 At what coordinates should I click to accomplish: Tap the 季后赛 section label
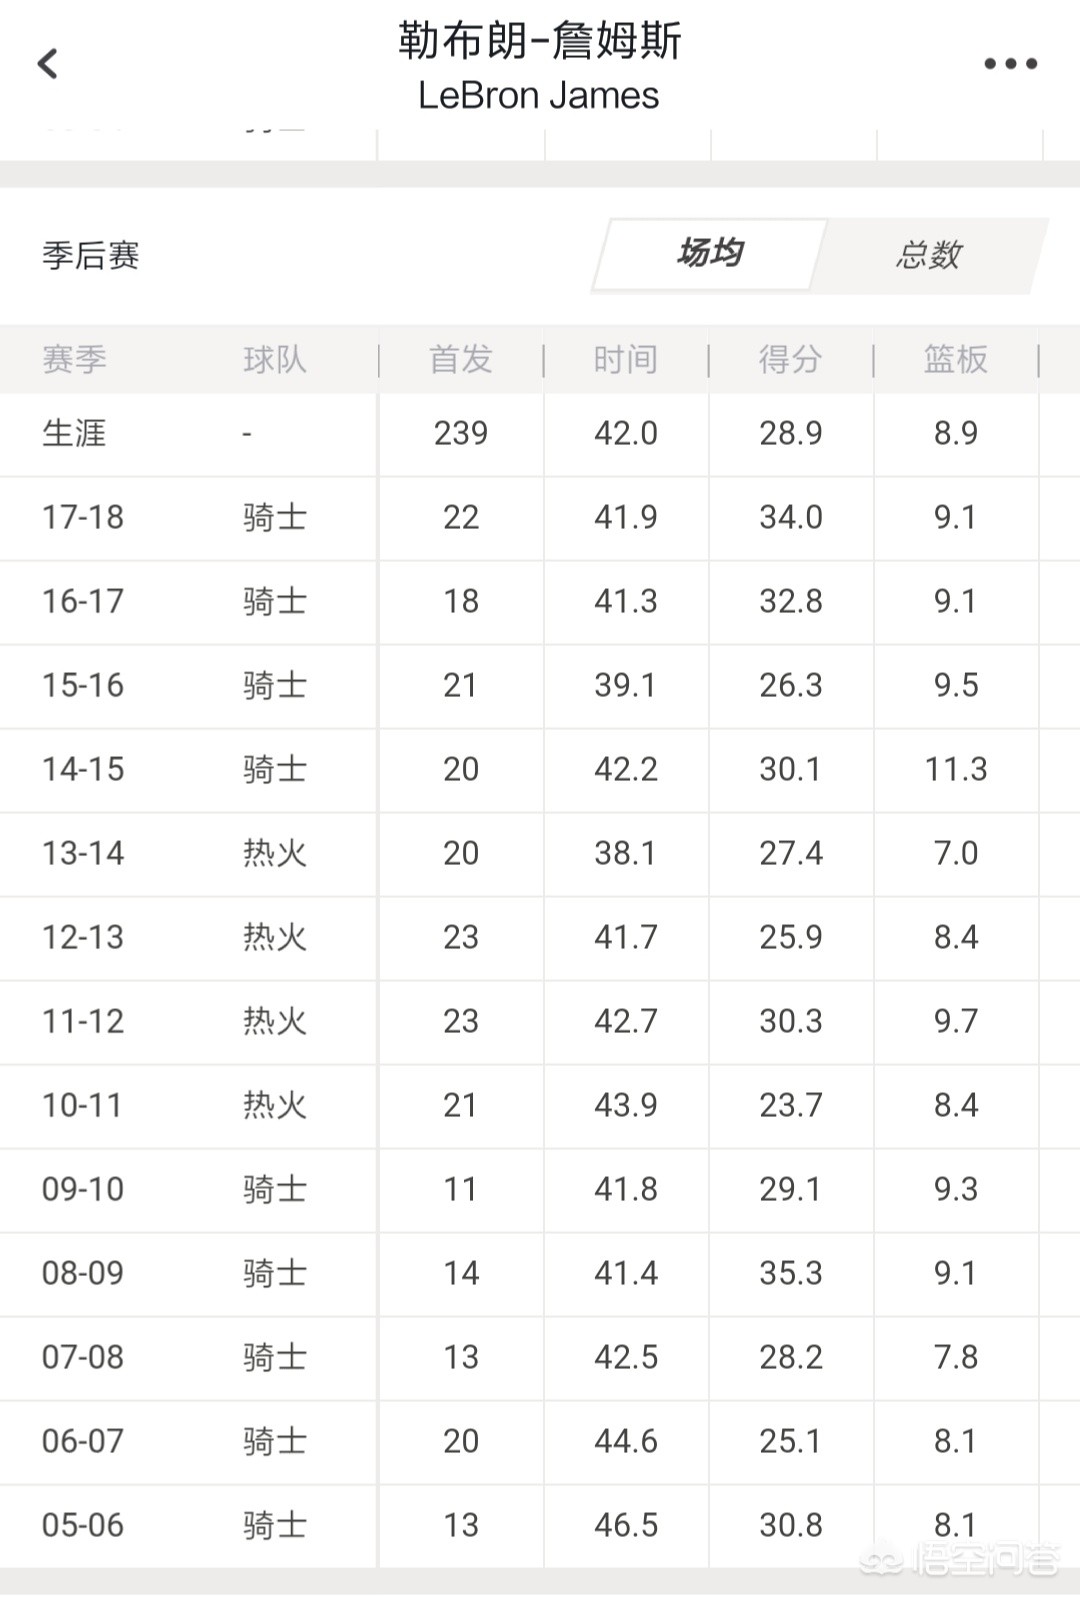point(91,256)
